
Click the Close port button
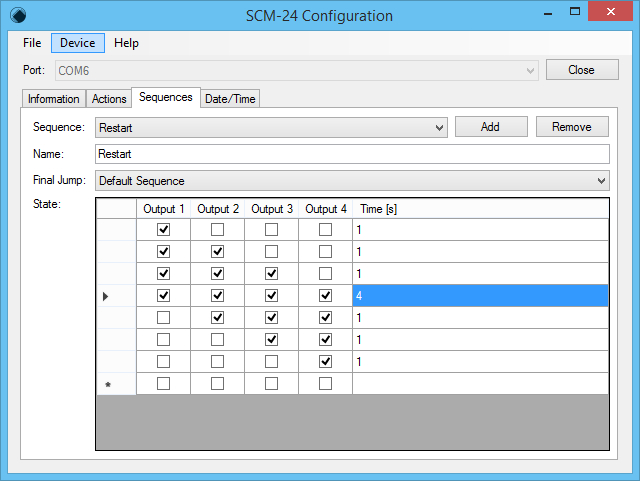point(582,70)
